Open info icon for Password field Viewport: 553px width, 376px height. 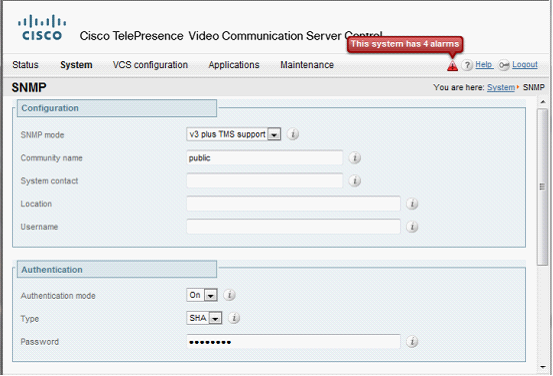point(412,341)
